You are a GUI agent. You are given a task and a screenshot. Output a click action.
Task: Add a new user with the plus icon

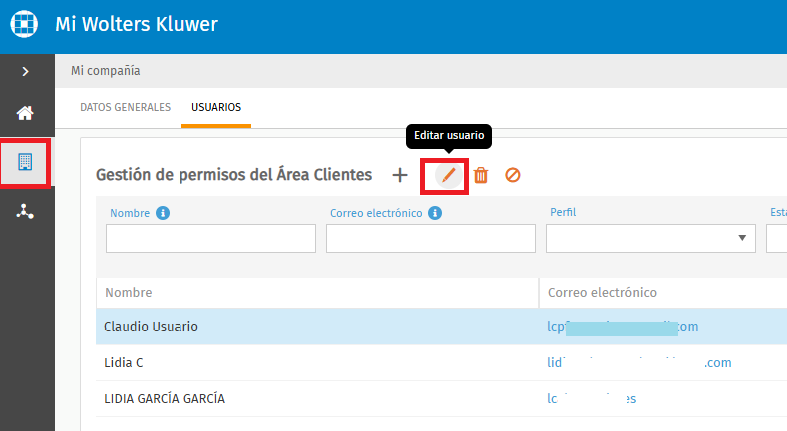click(400, 175)
